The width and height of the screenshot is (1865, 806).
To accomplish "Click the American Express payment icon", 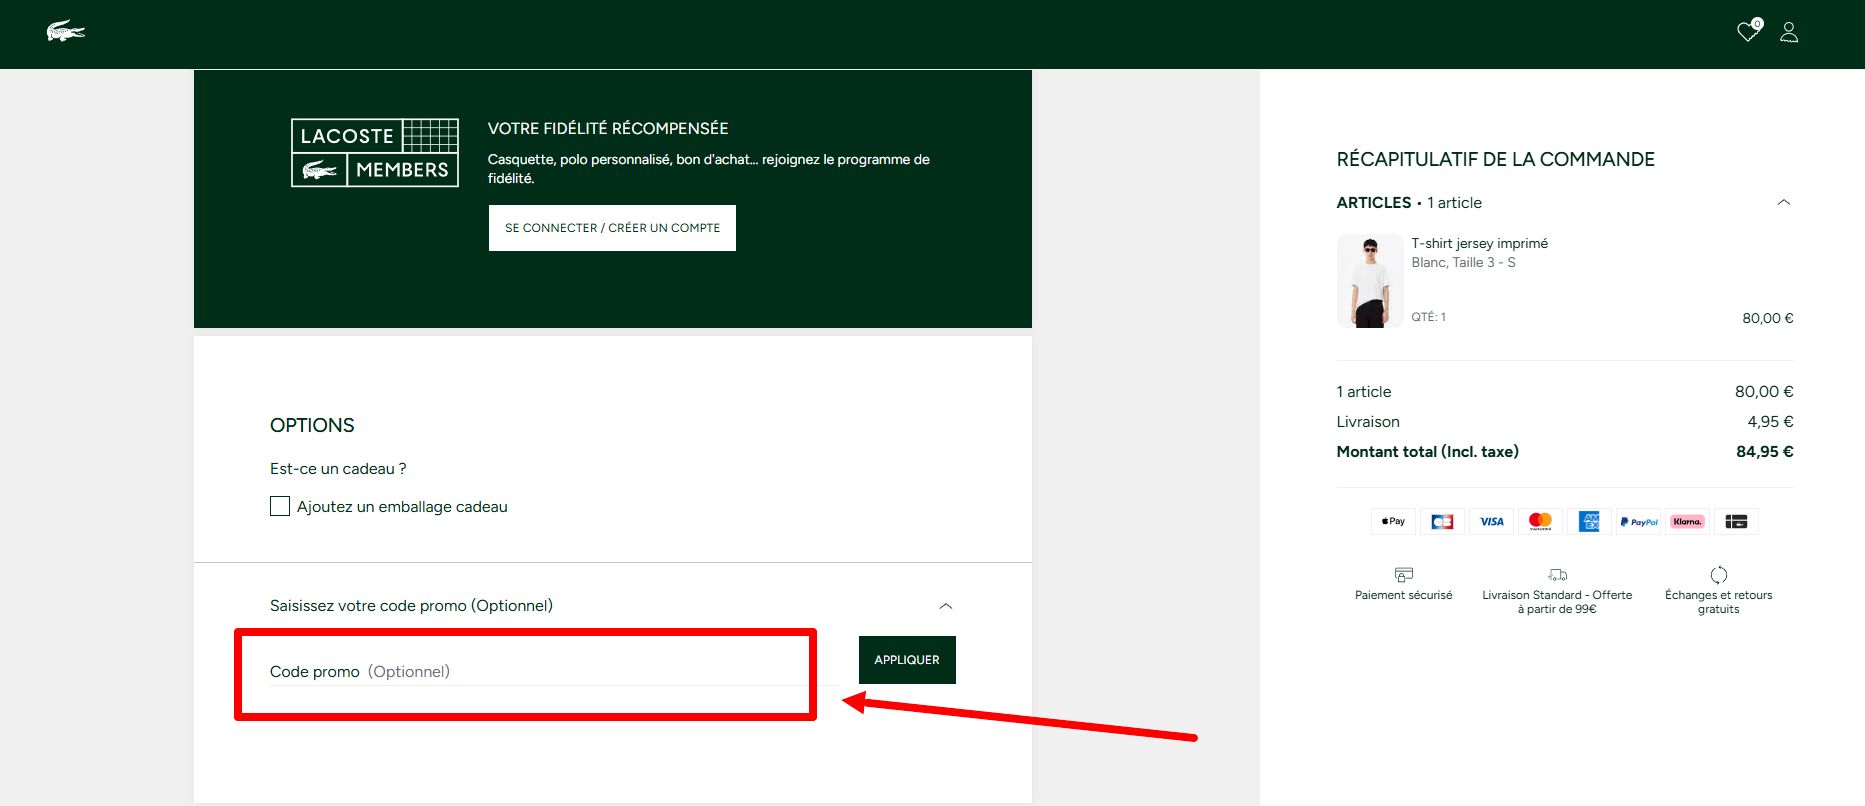I will 1589,521.
